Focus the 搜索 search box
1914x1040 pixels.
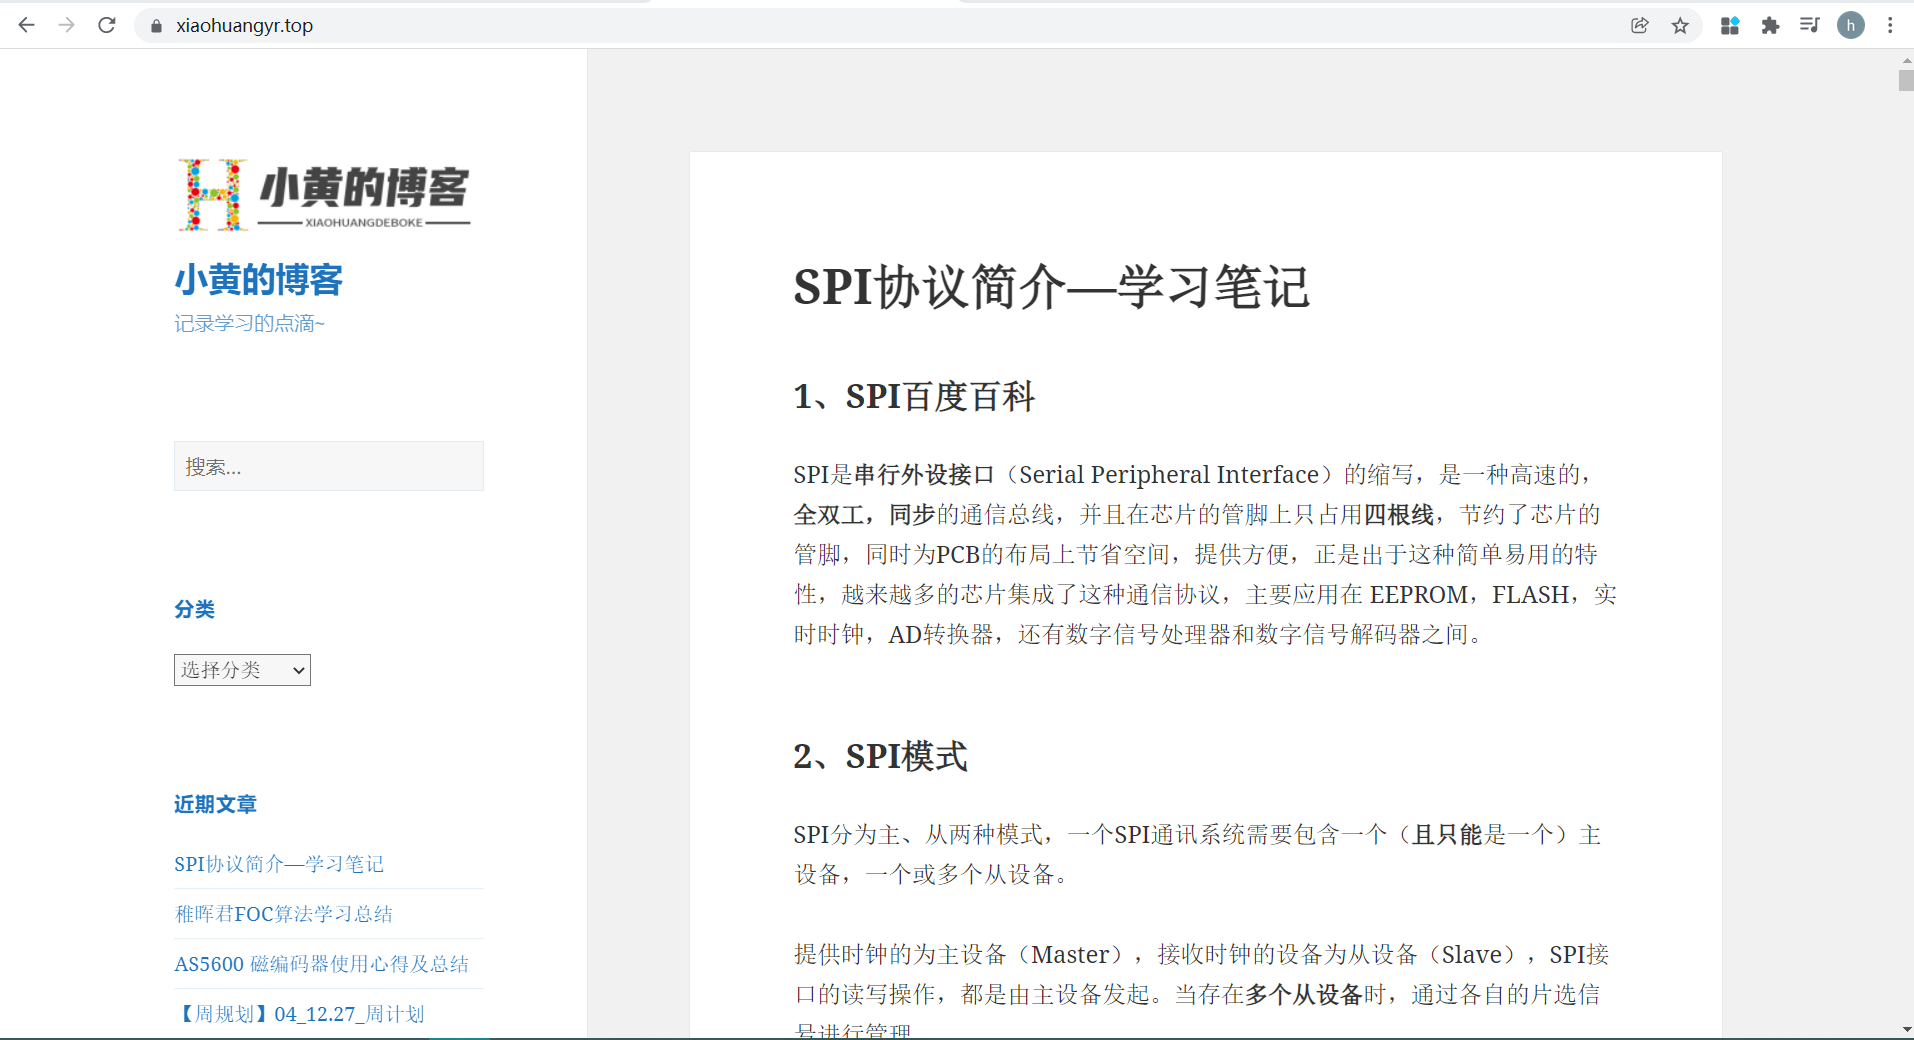pyautogui.click(x=329, y=466)
